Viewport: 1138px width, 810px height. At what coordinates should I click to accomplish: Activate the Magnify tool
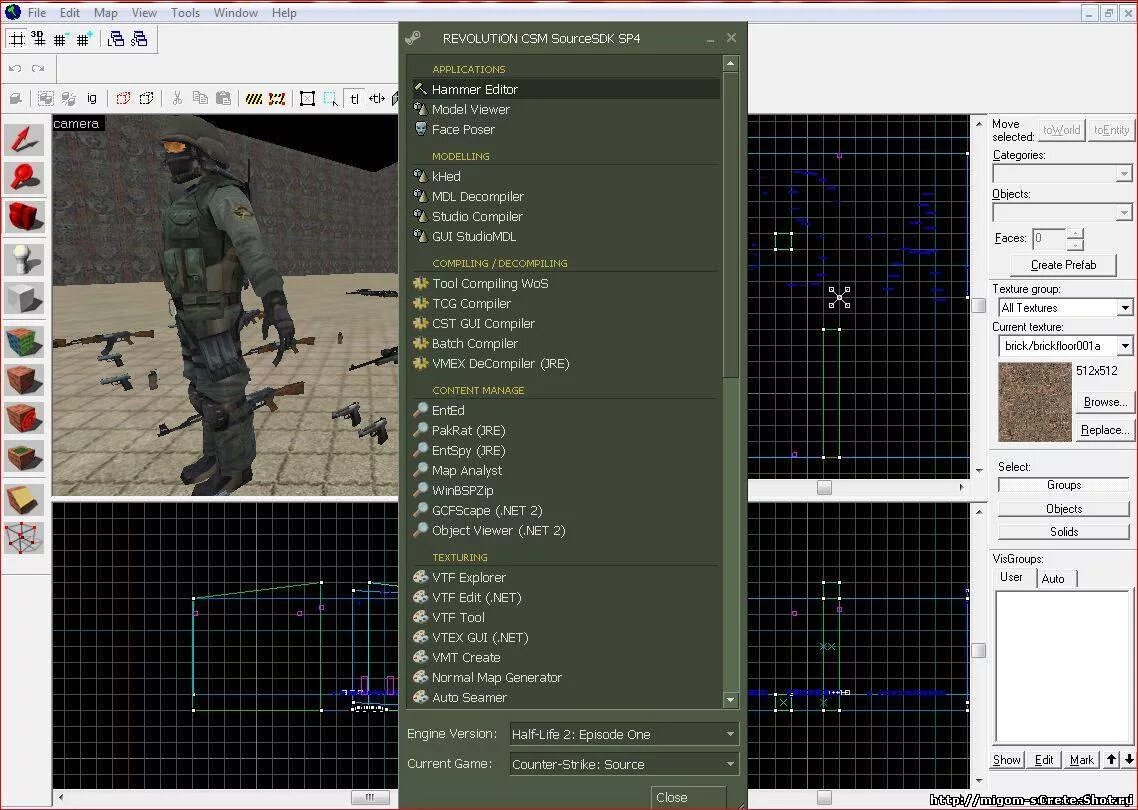click(24, 178)
